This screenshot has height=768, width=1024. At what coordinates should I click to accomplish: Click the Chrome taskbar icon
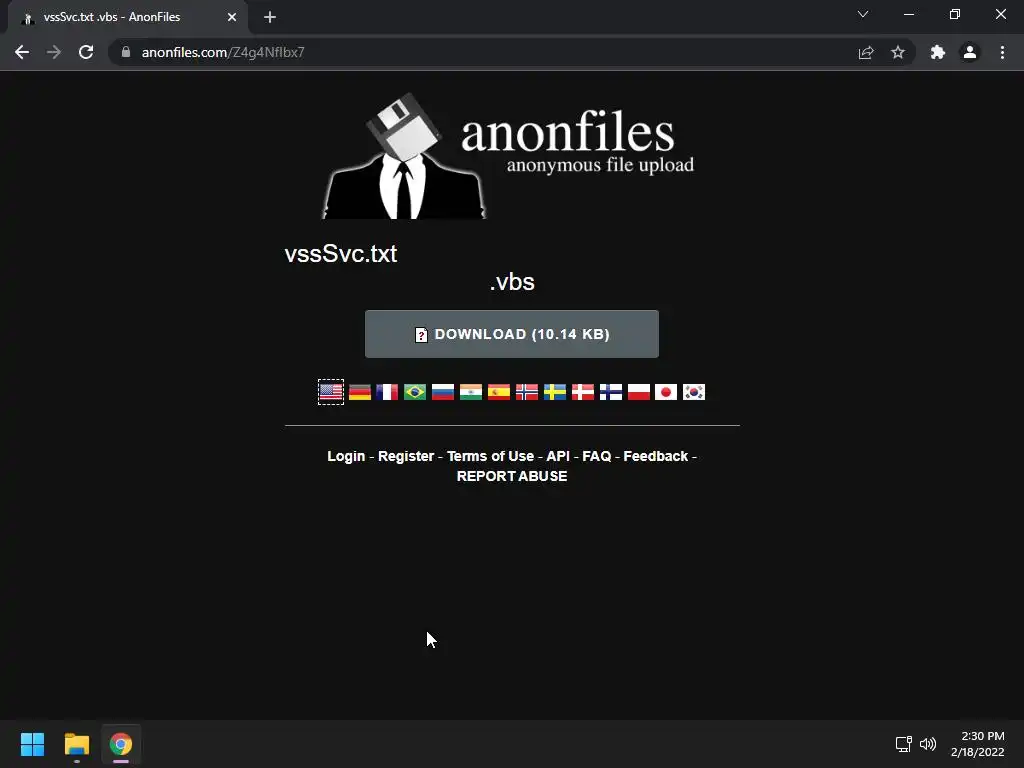pos(121,744)
